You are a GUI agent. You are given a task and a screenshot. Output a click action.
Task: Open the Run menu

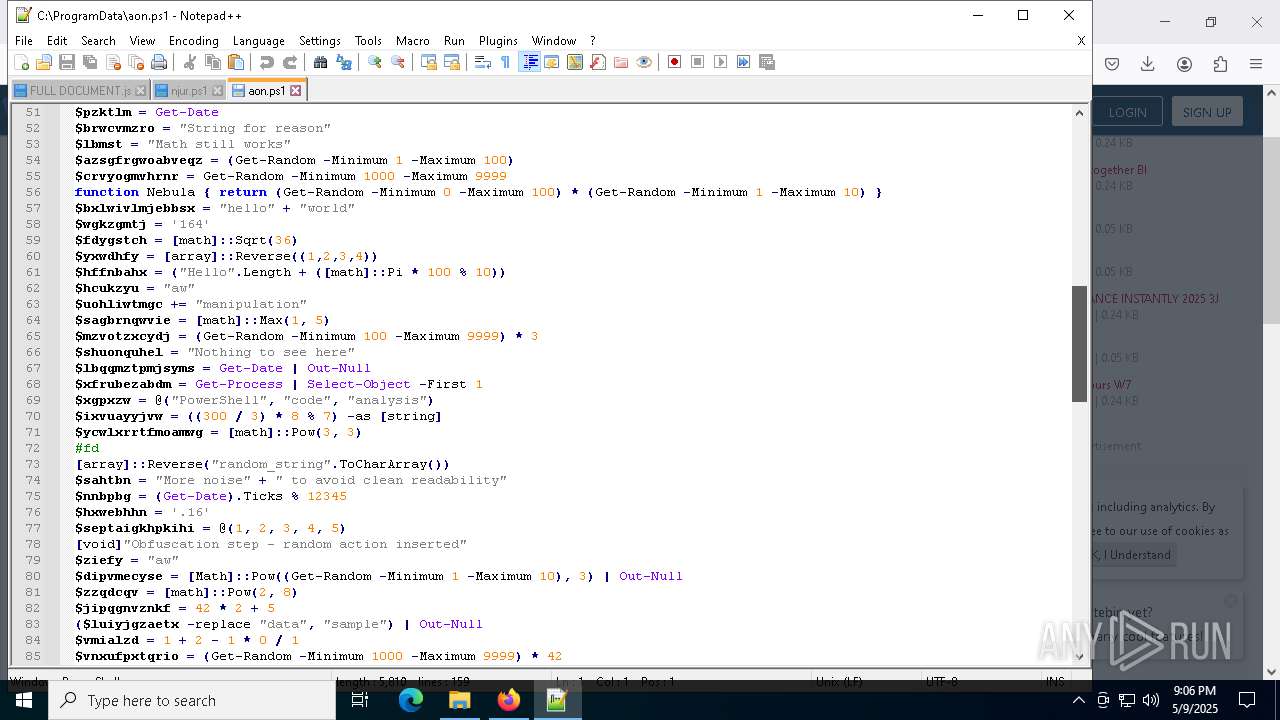point(454,41)
